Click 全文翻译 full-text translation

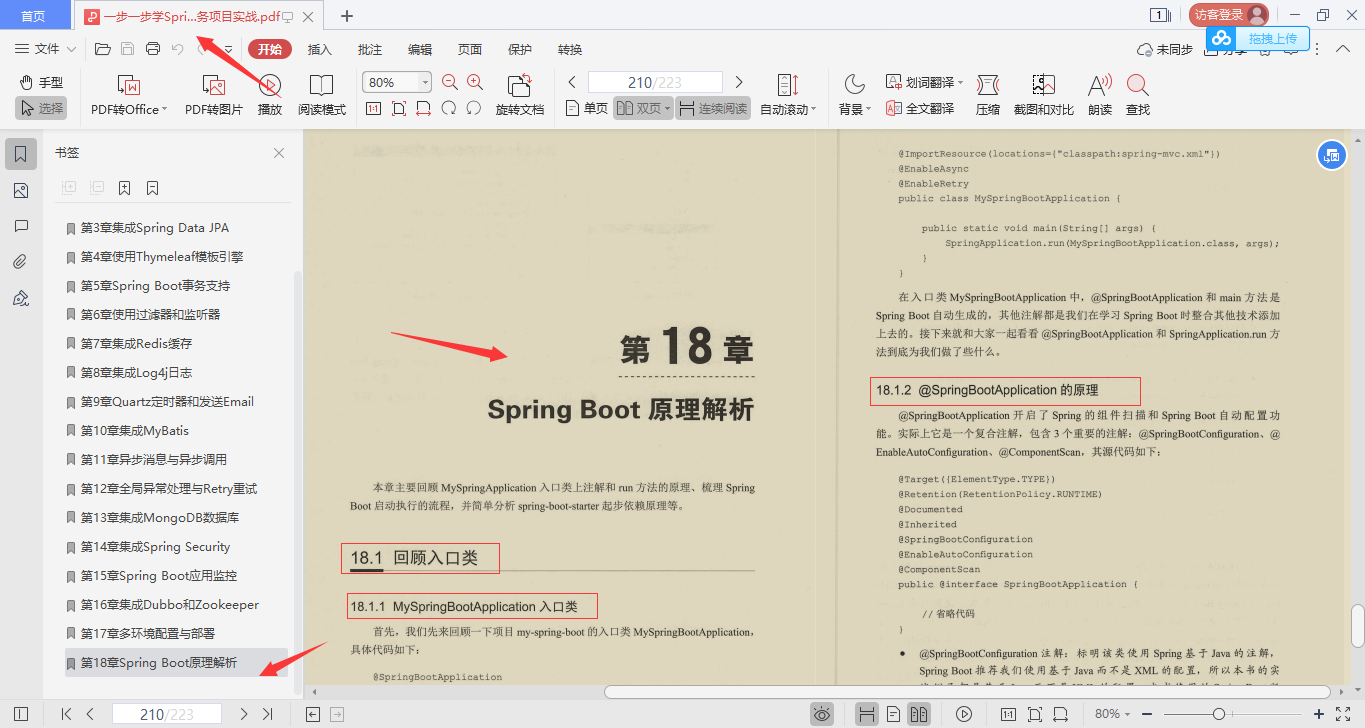[920, 108]
